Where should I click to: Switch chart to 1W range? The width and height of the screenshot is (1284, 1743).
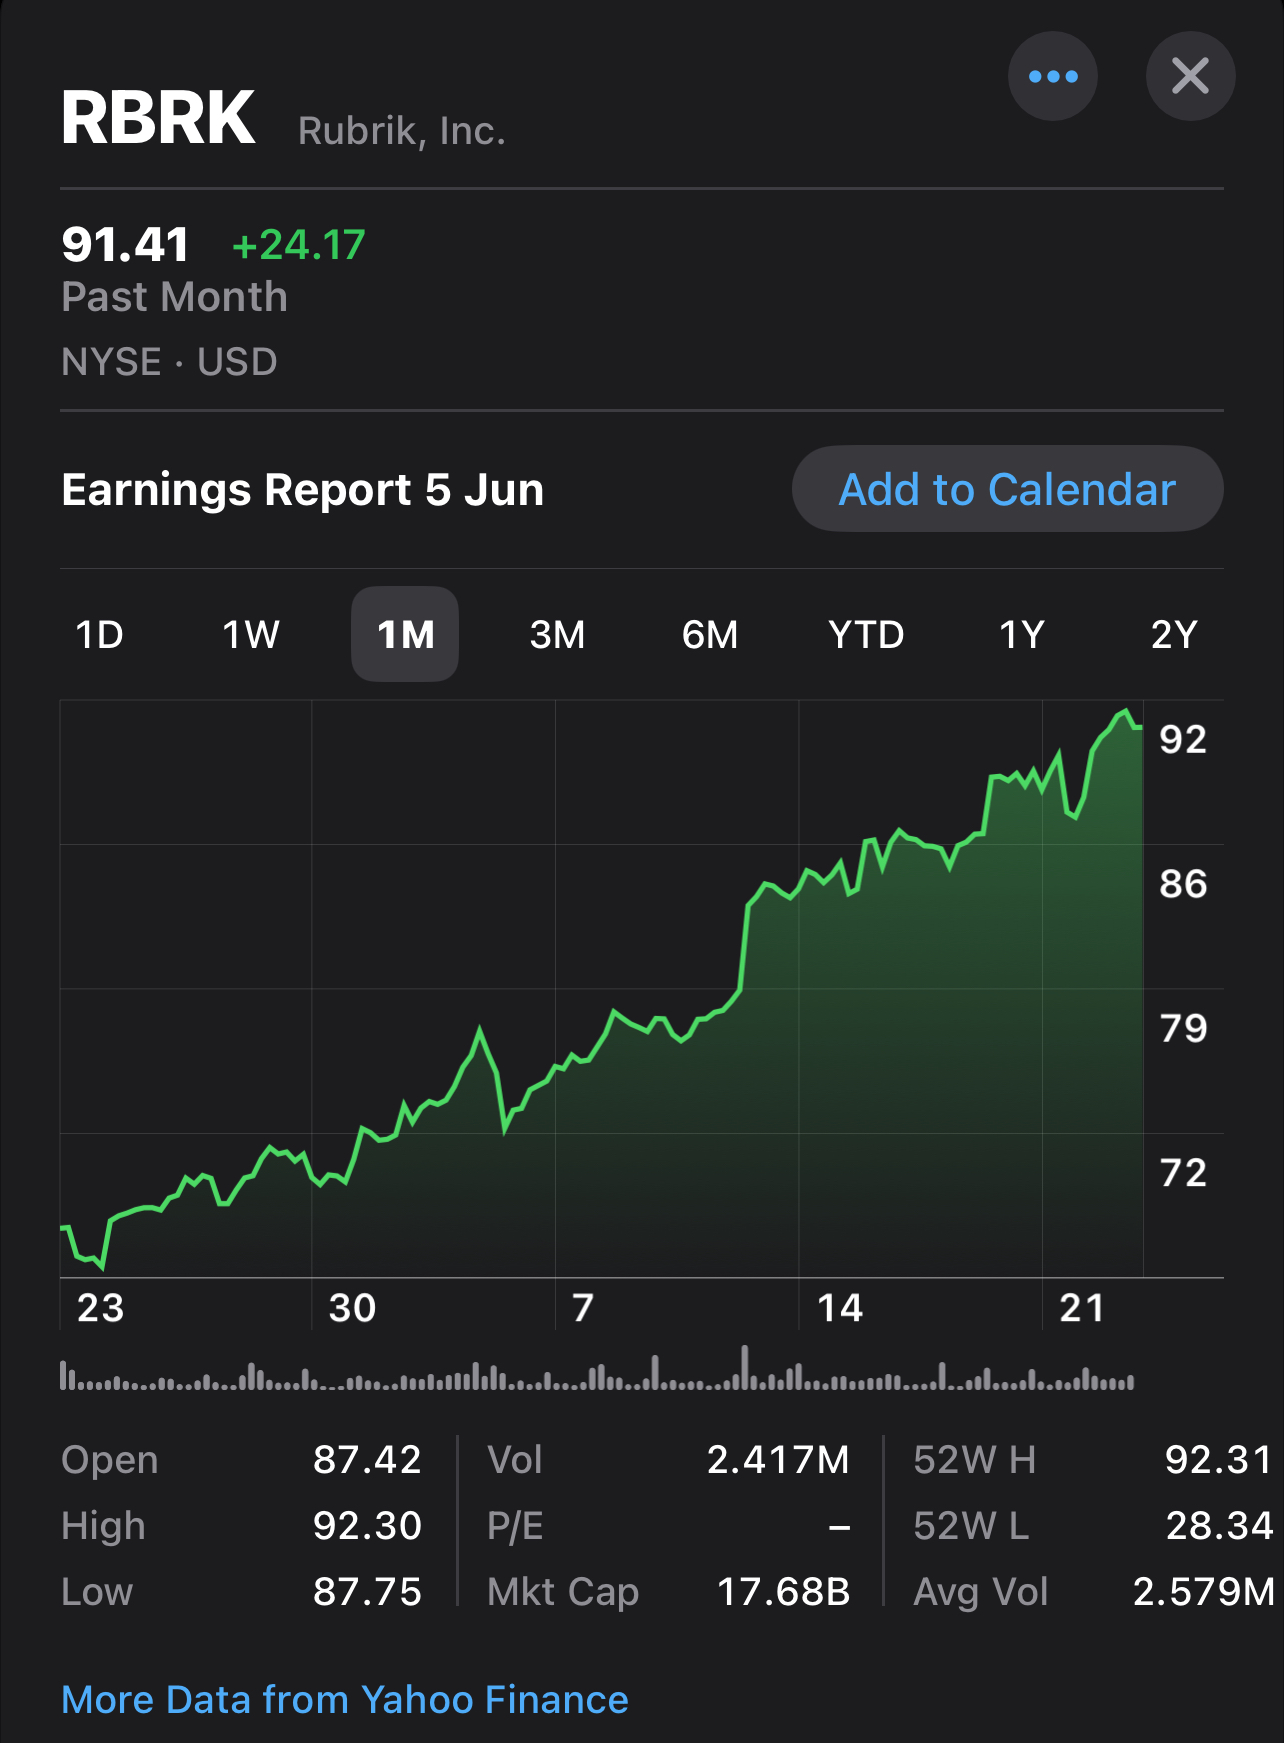point(250,634)
